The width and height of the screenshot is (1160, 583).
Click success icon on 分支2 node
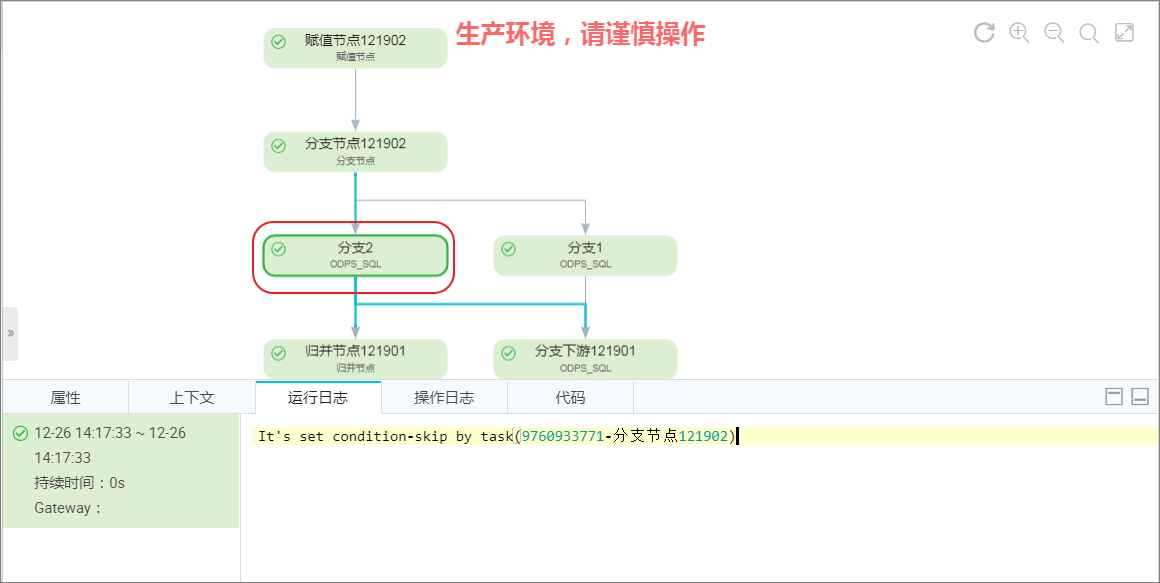(x=278, y=249)
